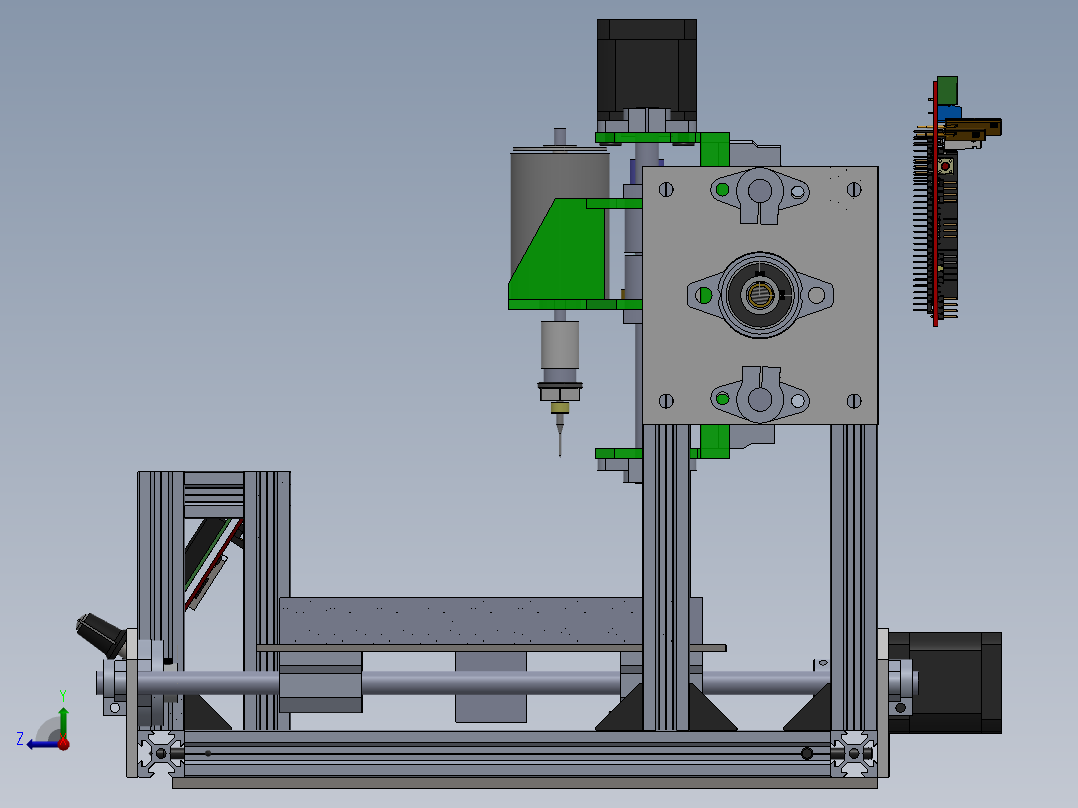Select the black stepper motor on top of the gantry
The width and height of the screenshot is (1078, 808).
[x=647, y=69]
